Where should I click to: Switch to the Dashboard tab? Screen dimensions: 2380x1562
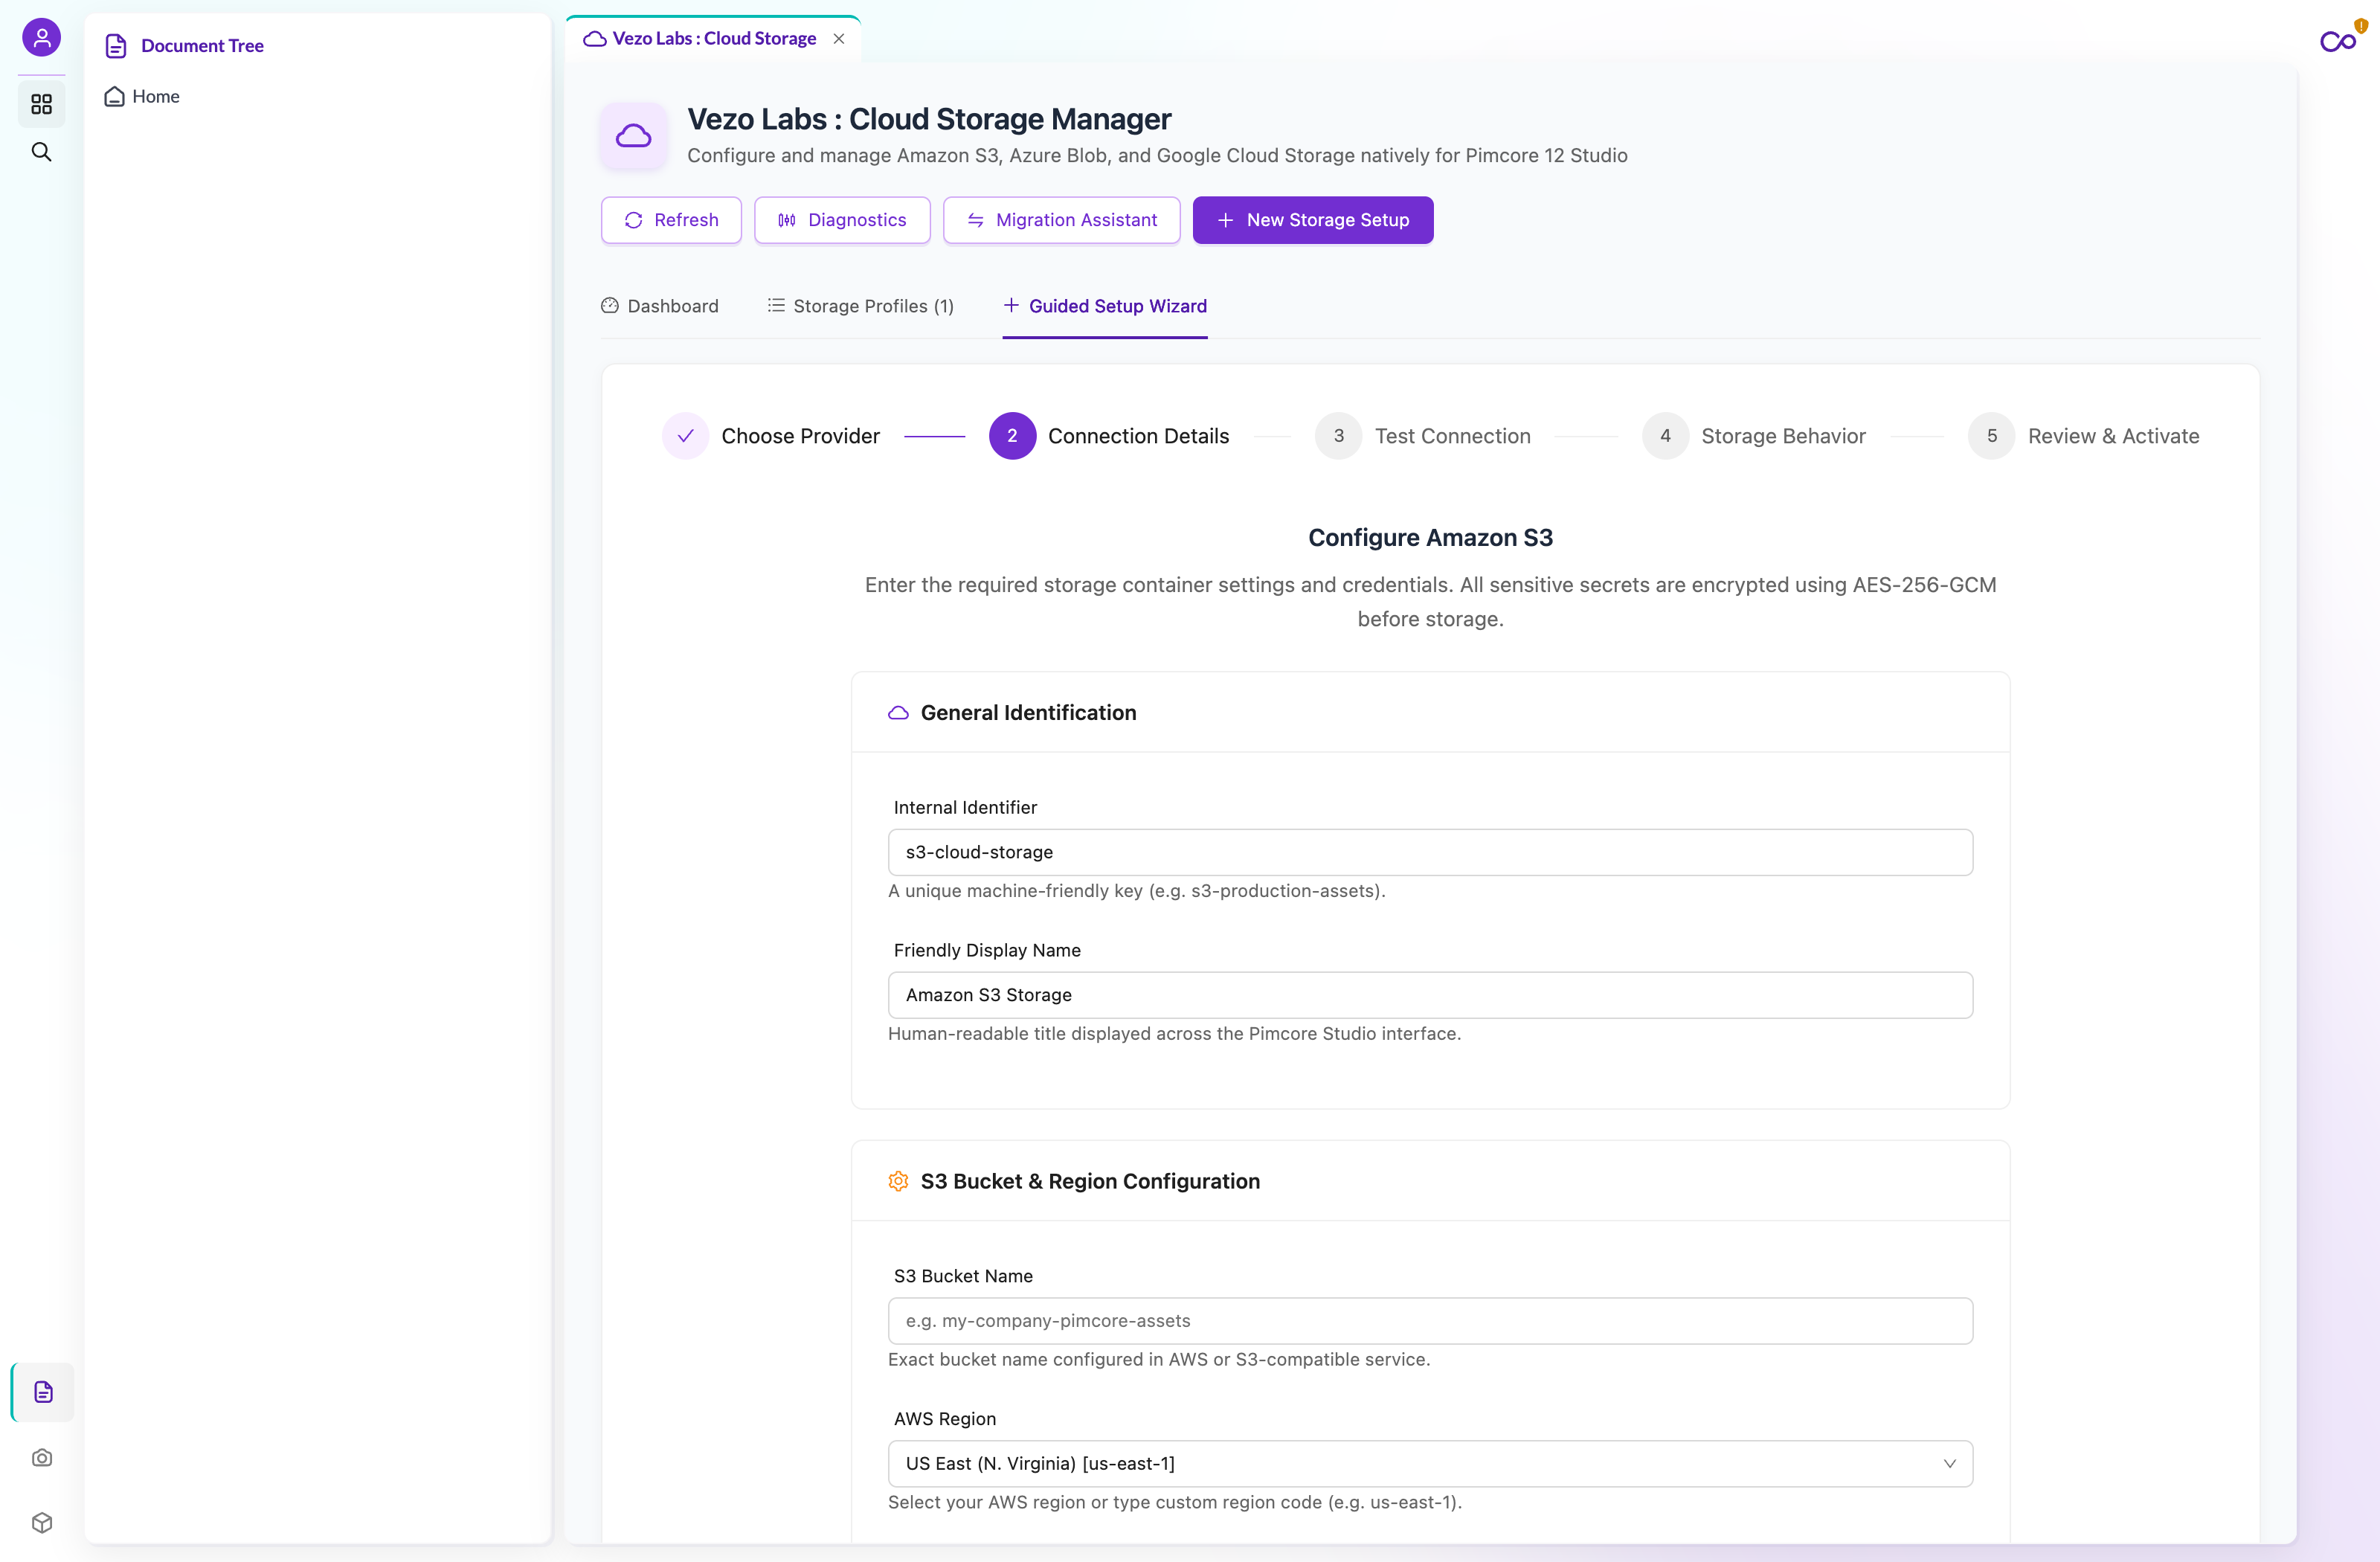click(660, 306)
